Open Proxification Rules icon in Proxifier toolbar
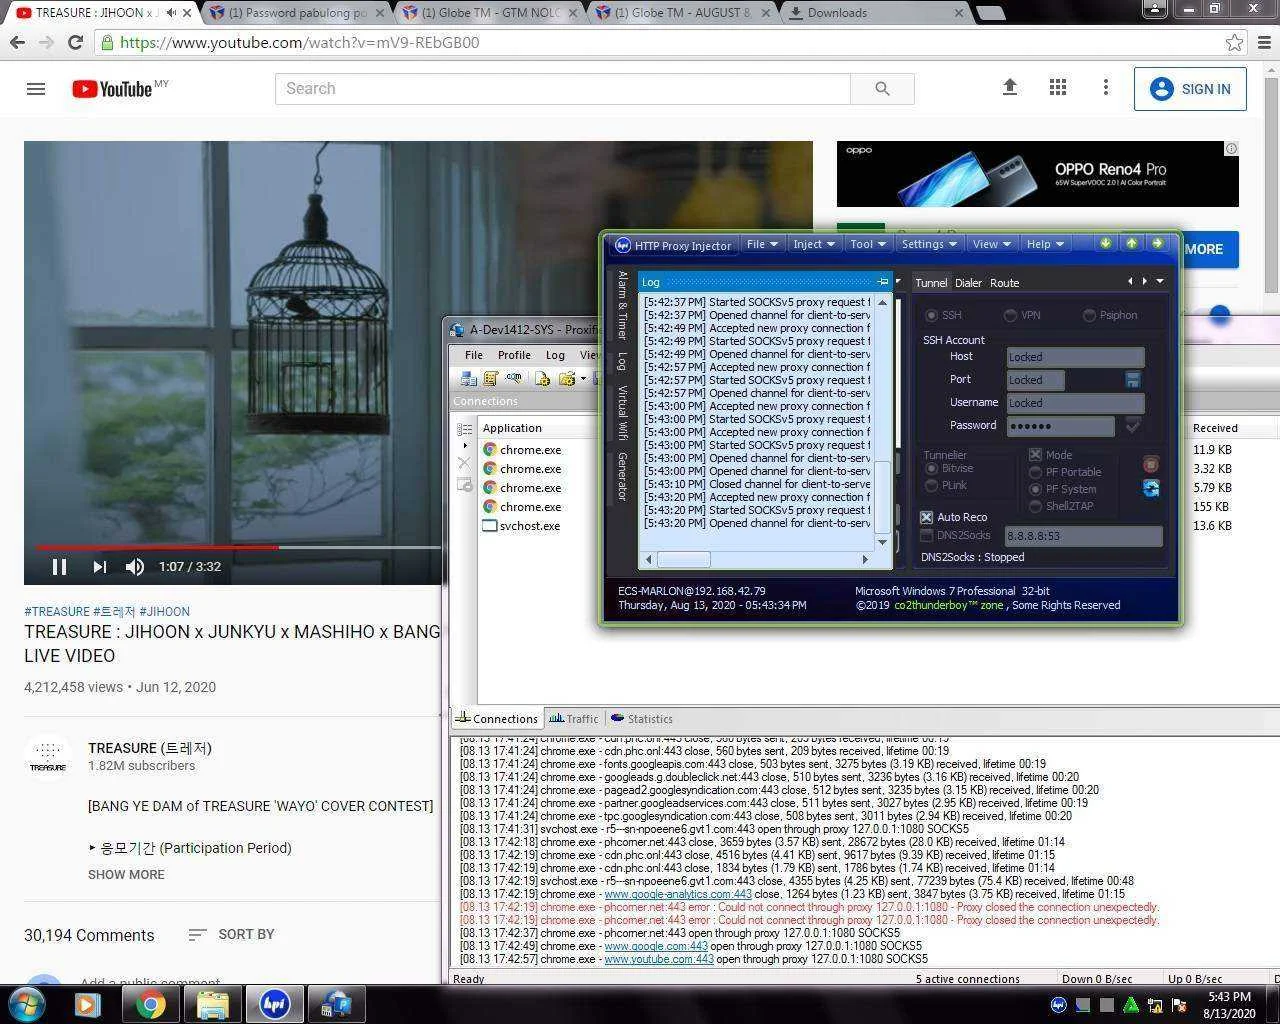This screenshot has width=1280, height=1024. [491, 378]
